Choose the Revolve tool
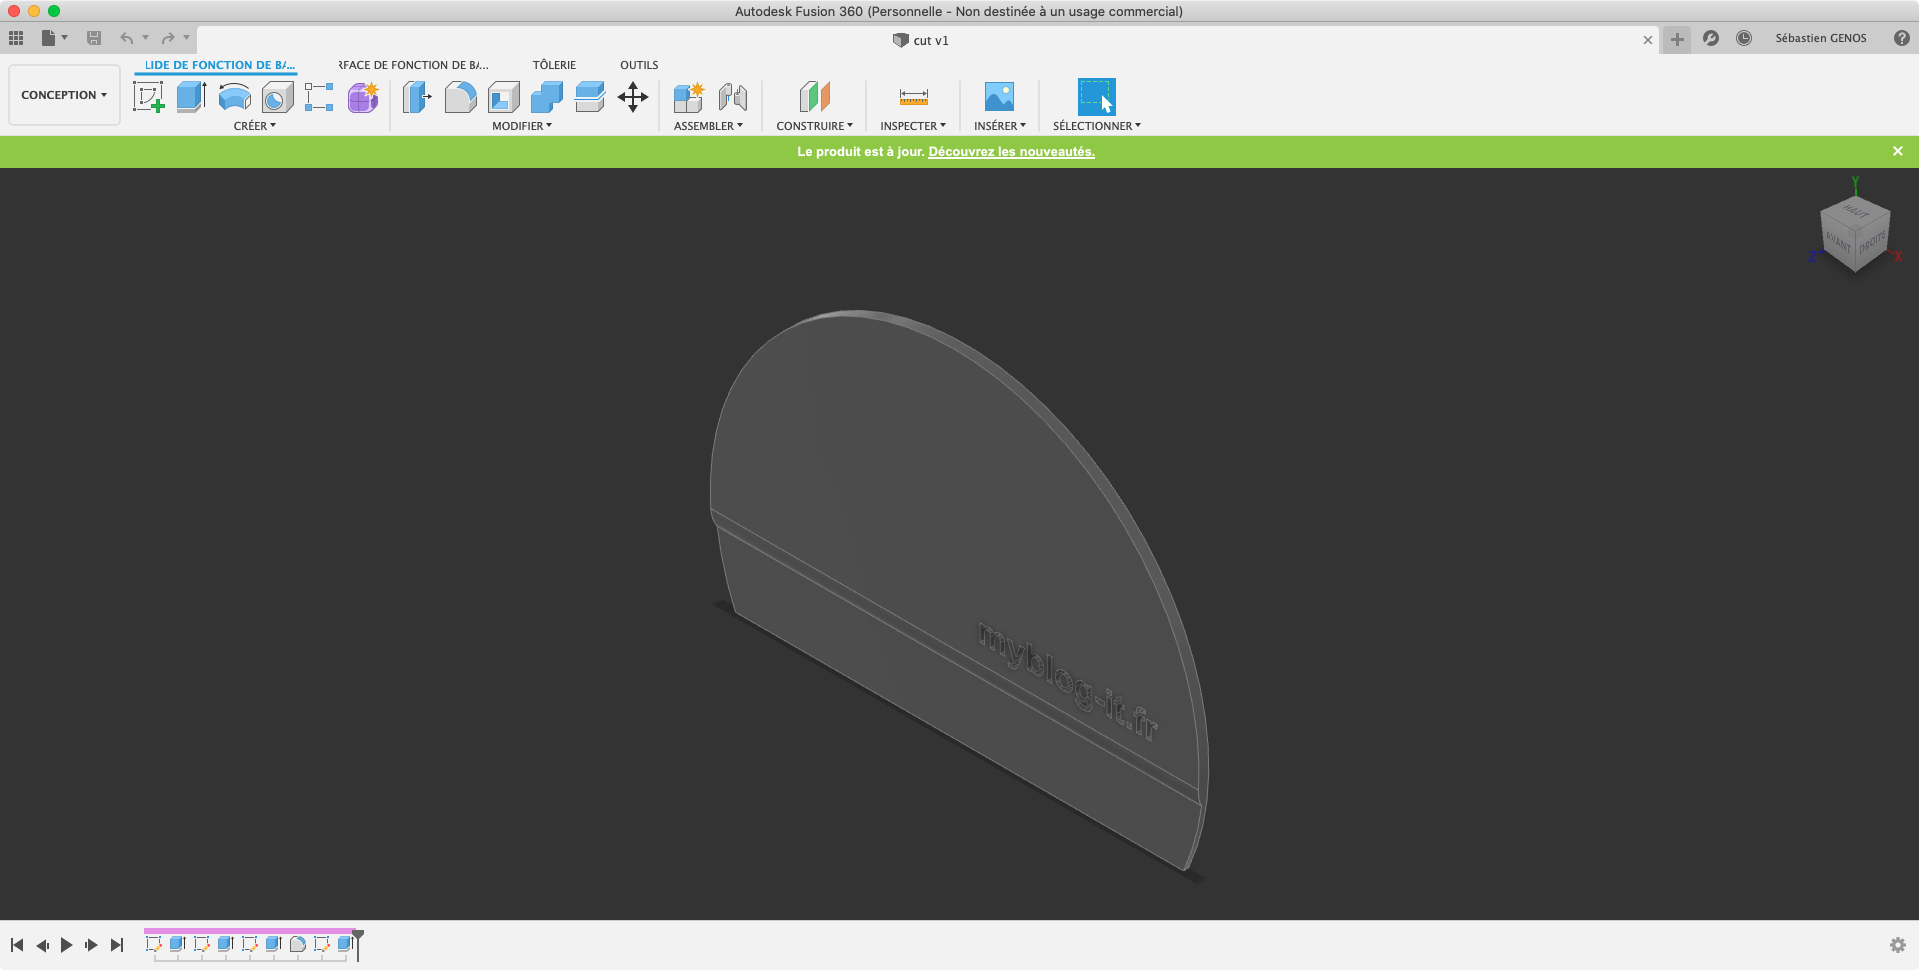 click(x=234, y=97)
